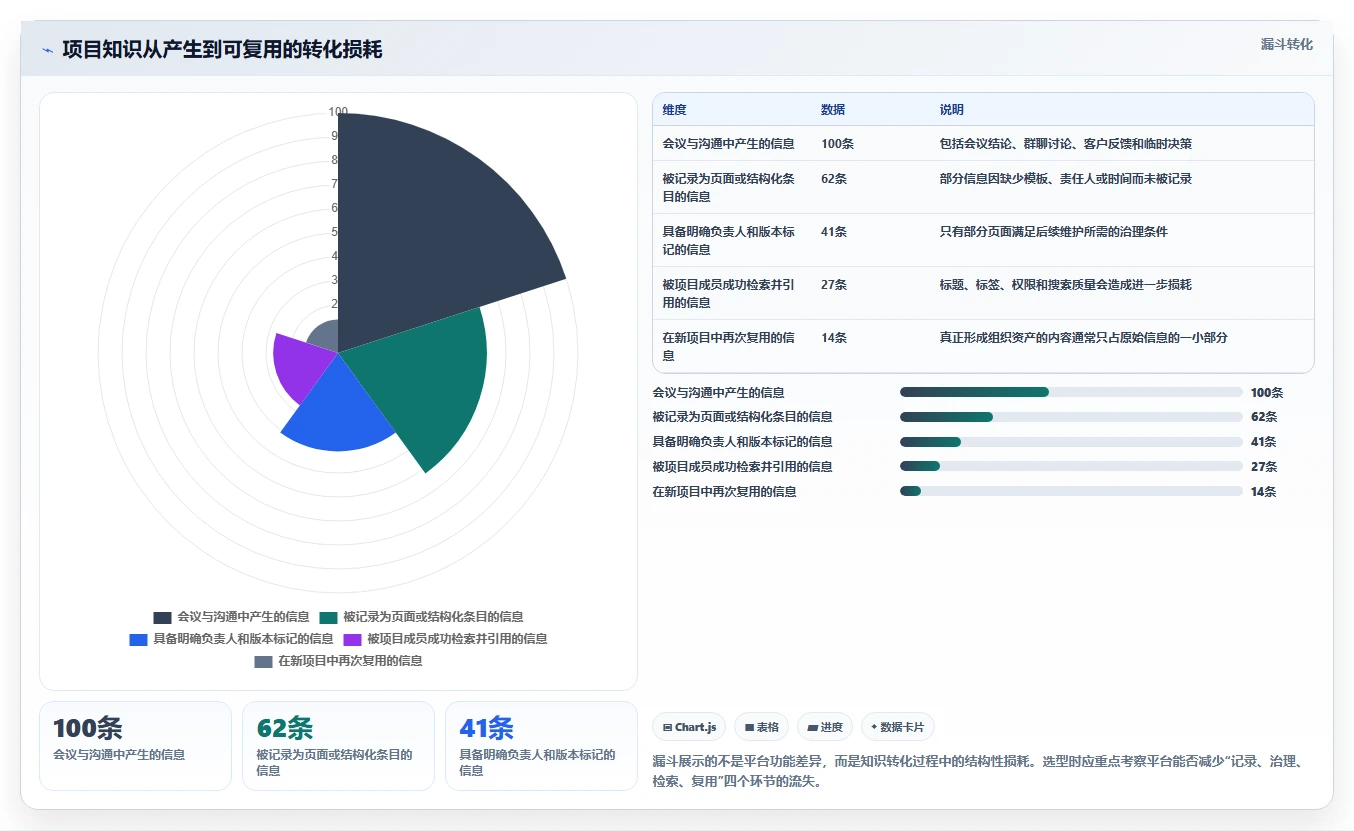Click the 100 axis label on chart

click(338, 112)
